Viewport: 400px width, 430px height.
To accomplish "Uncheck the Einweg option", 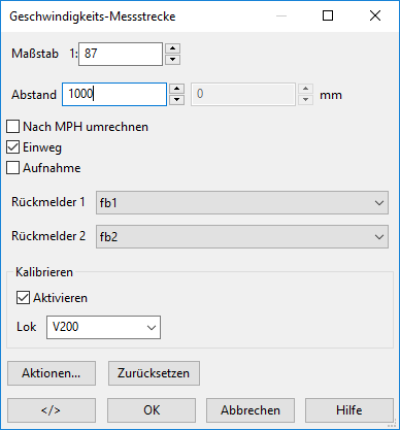I will coord(13,147).
